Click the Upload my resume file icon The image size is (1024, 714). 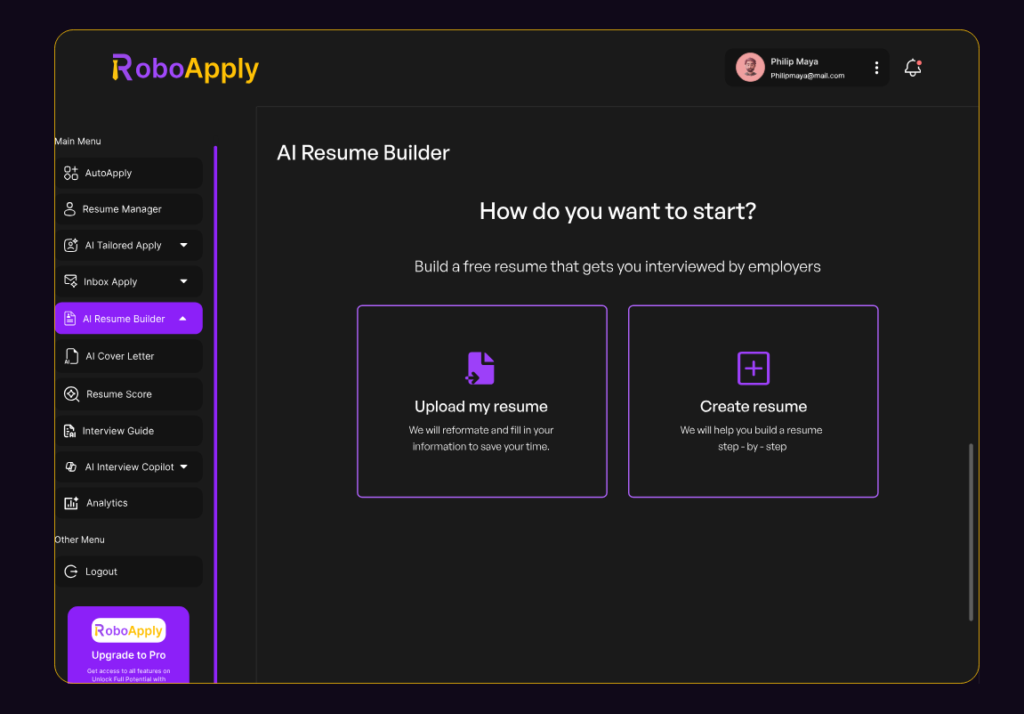pyautogui.click(x=481, y=368)
